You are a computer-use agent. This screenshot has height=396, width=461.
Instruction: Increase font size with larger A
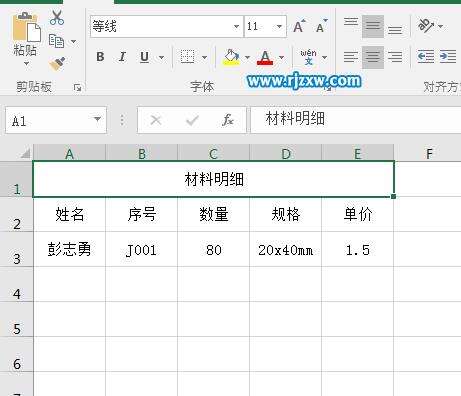coord(299,27)
